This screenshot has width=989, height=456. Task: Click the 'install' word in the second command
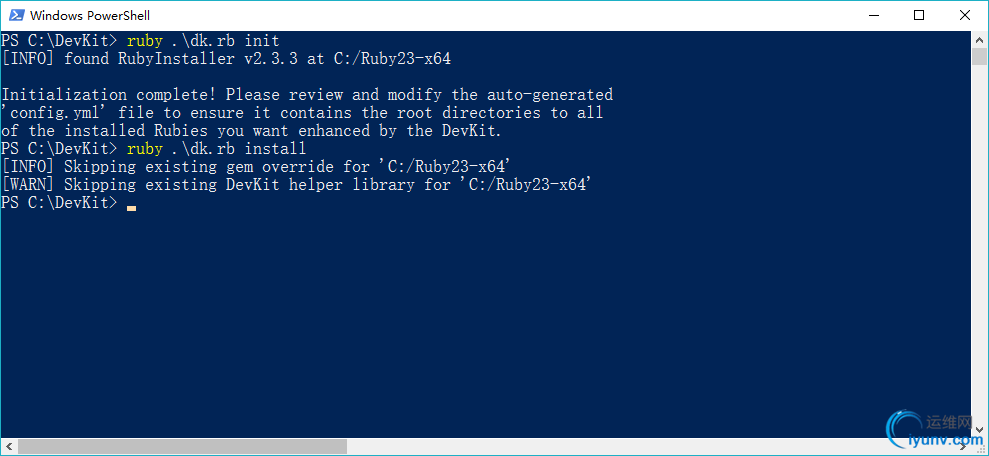click(x=275, y=149)
